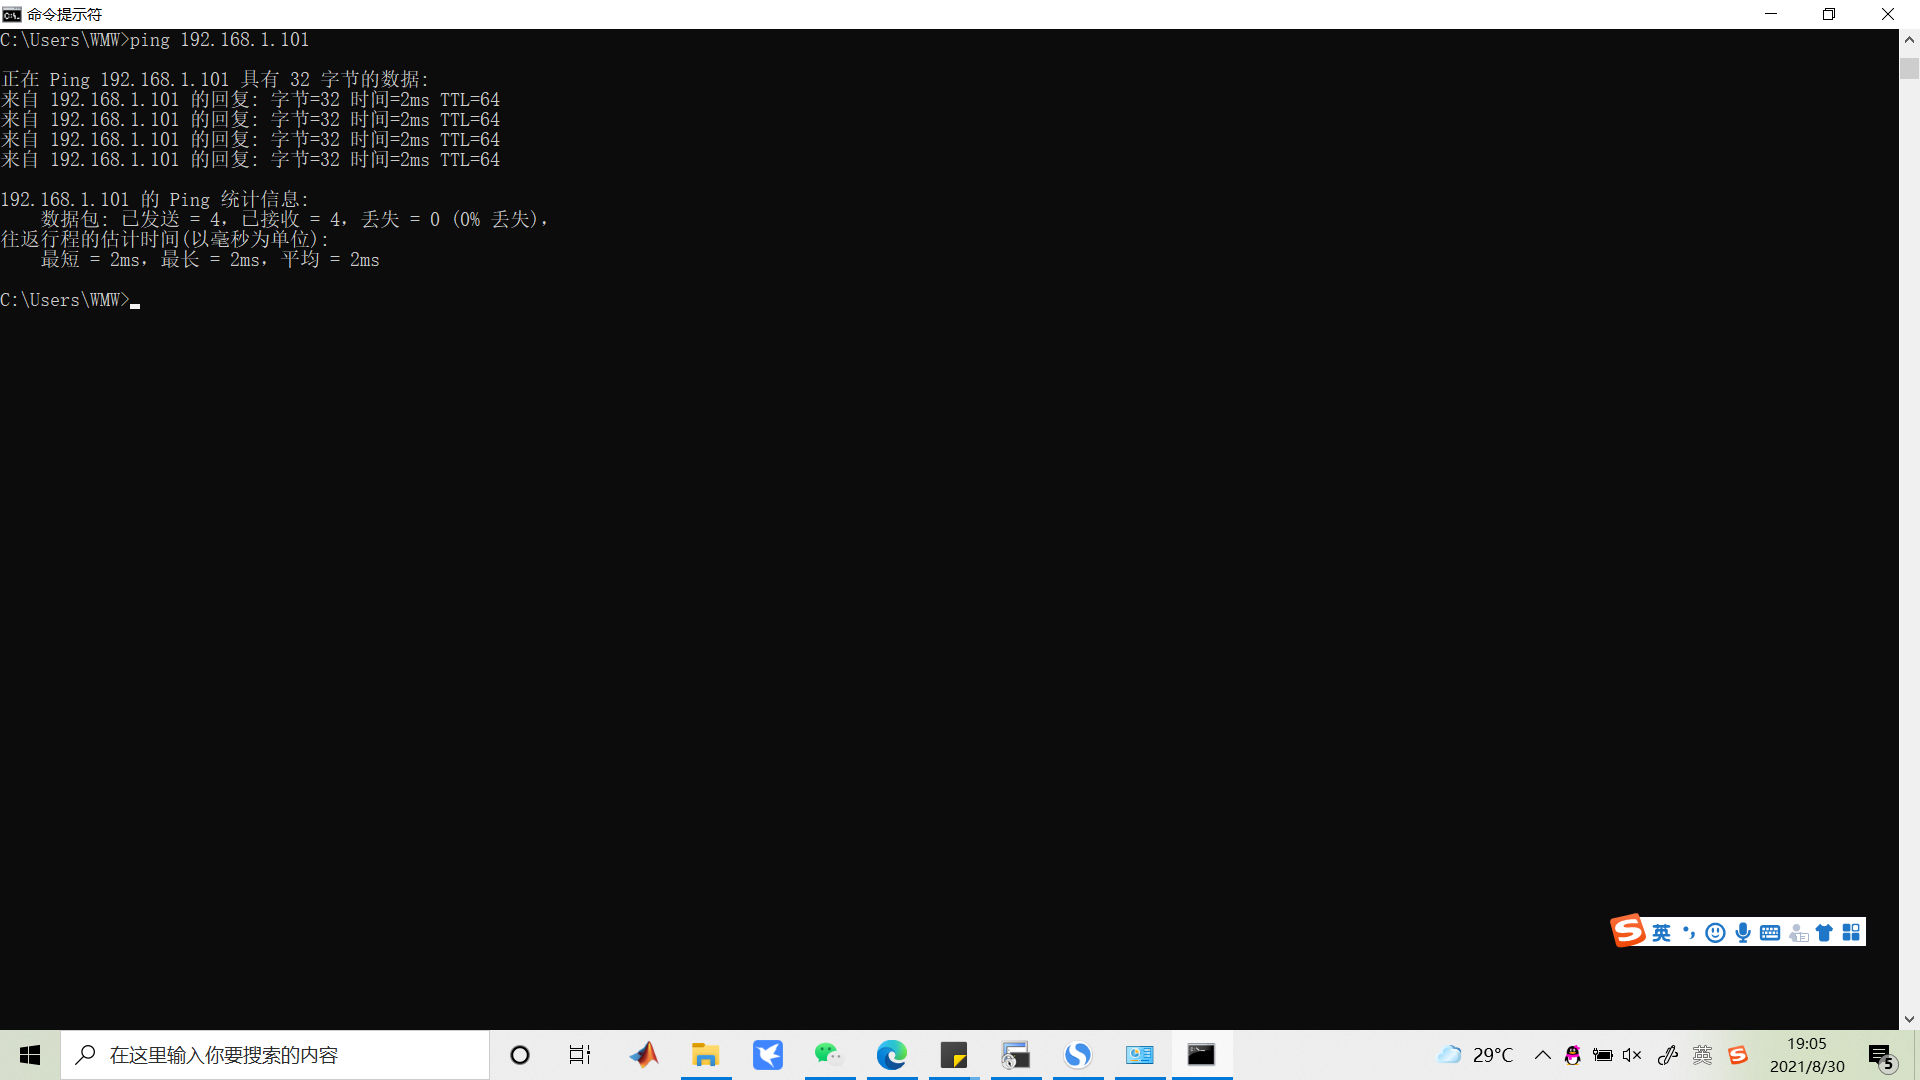
Task: Unmute the system volume
Action: coord(1632,1055)
